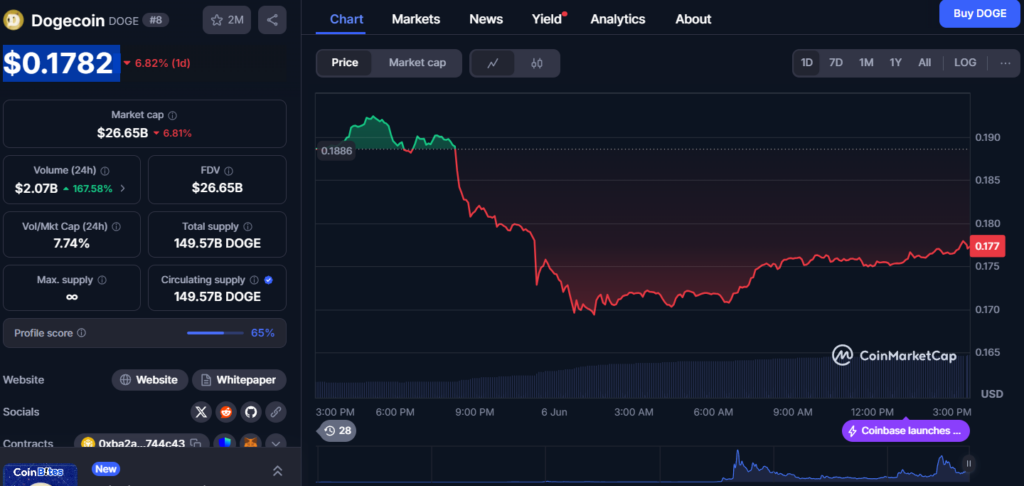Open Dogecoin's X (Twitter) social page
The width and height of the screenshot is (1024, 486).
tap(201, 412)
